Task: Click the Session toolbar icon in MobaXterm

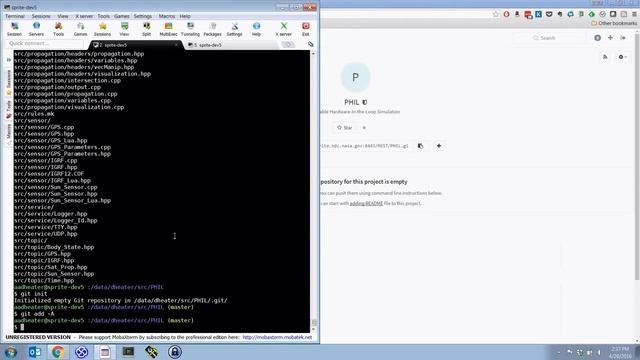Action: 14,29
